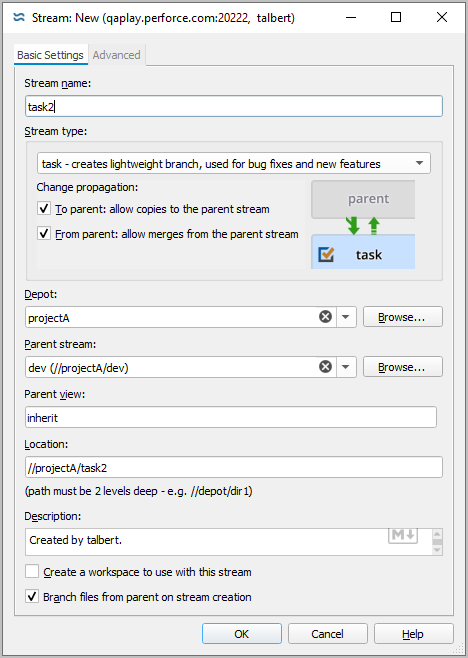Image resolution: width=468 pixels, height=658 pixels.
Task: Uncheck From parent allow merges option
Action: (44, 233)
